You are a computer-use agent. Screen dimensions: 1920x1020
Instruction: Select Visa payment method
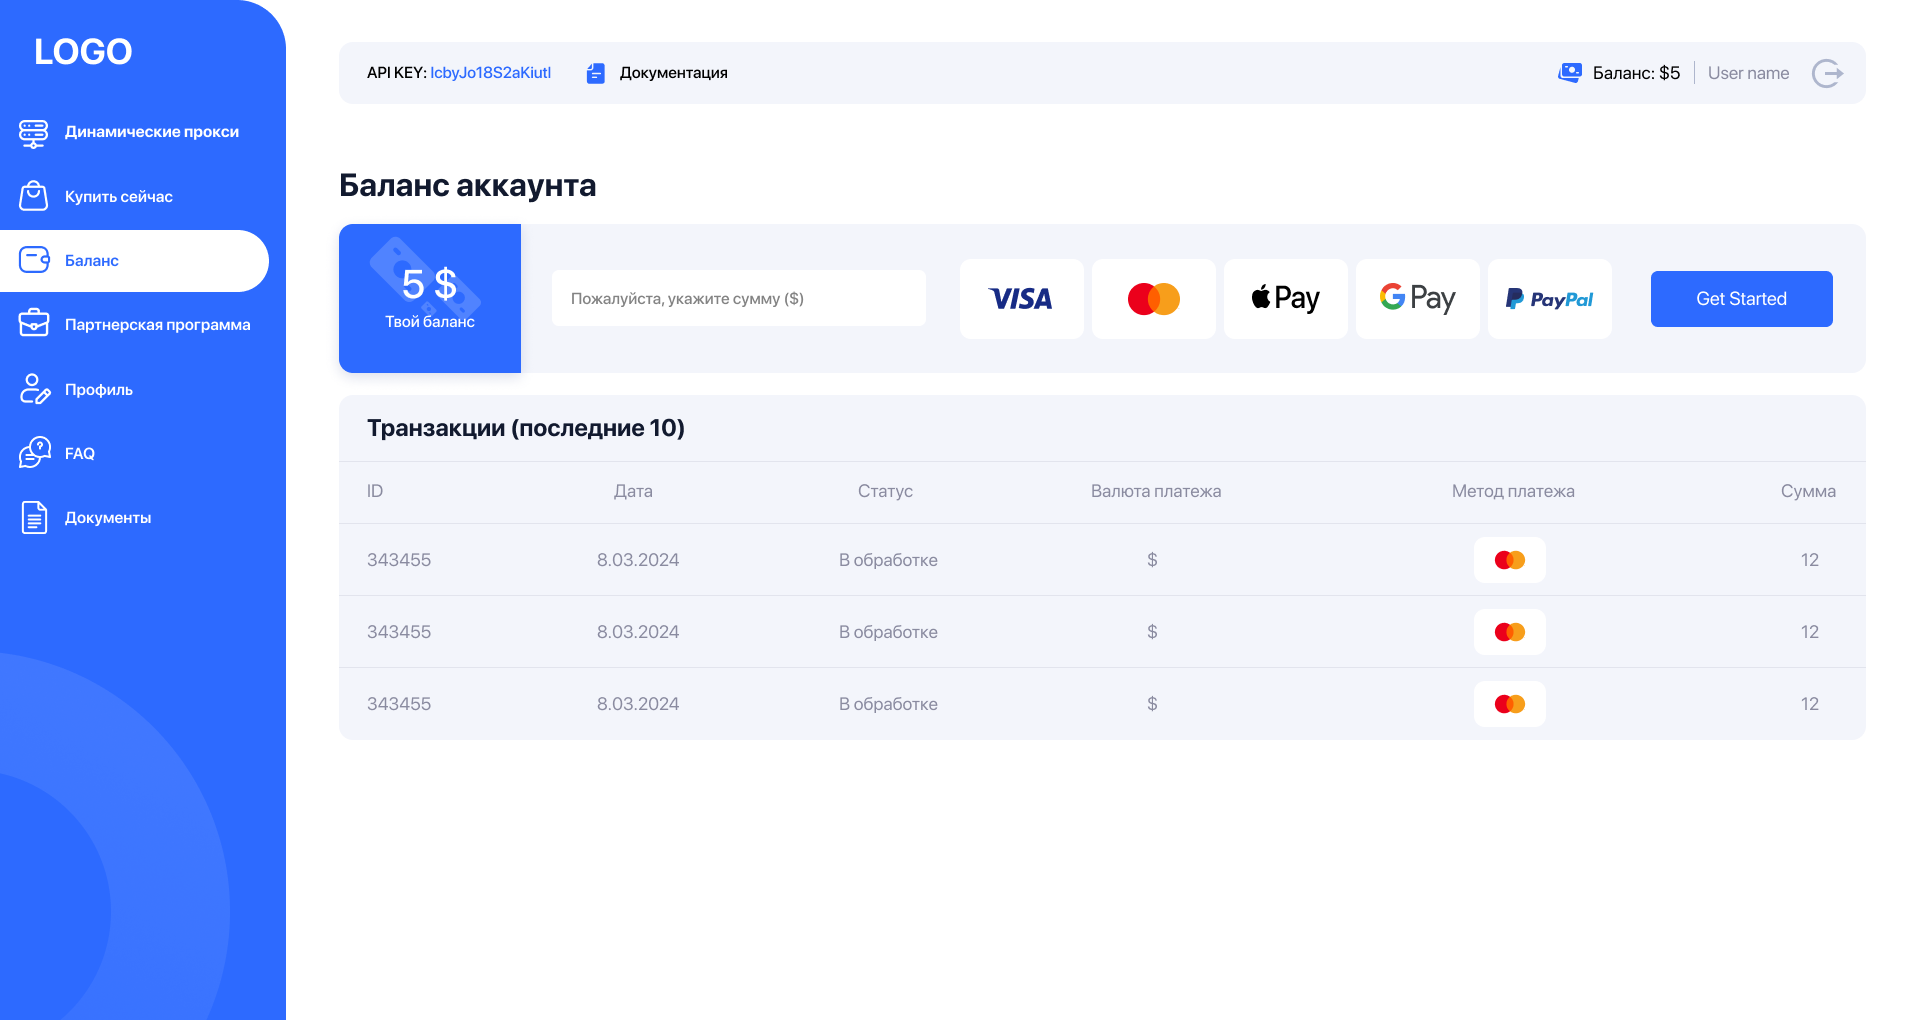click(1022, 299)
